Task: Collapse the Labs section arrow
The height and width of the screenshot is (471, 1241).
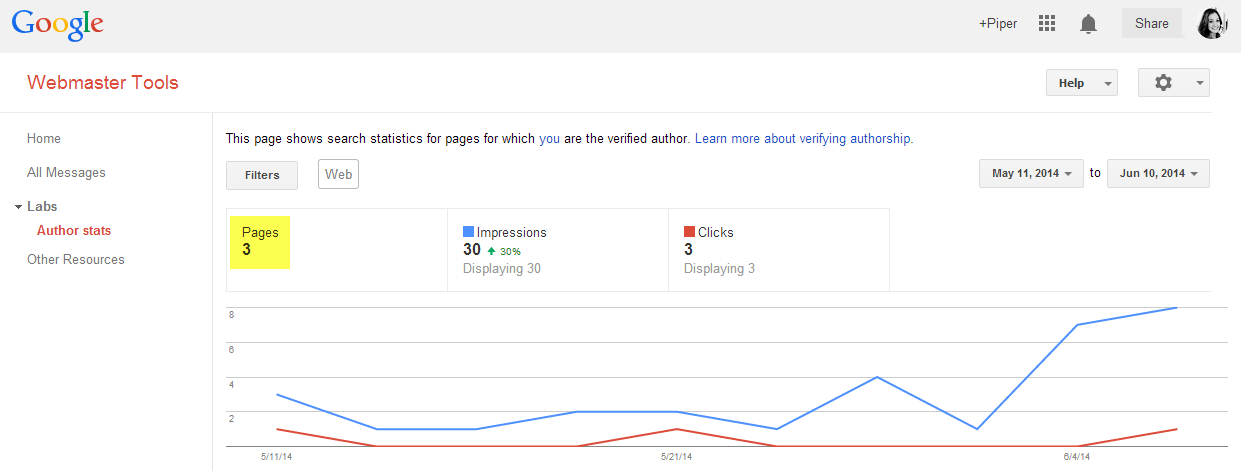Action: point(18,207)
